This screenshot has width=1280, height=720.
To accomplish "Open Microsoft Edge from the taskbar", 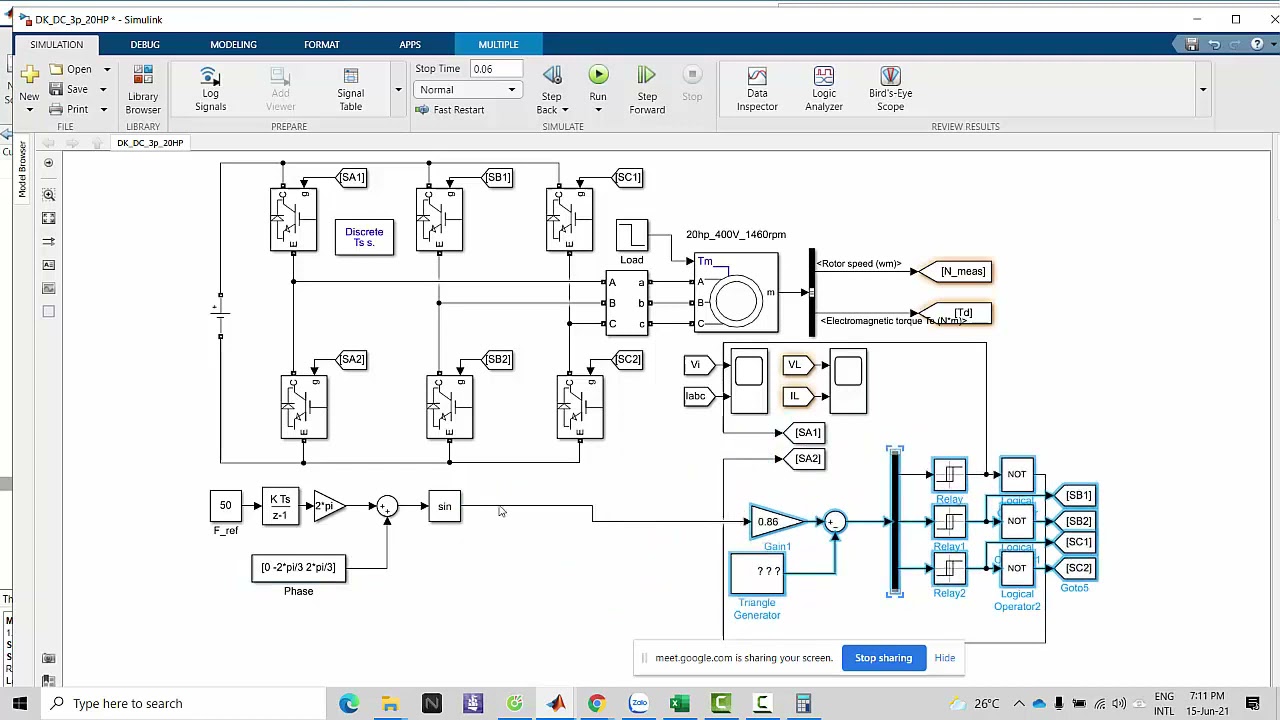I will click(349, 703).
